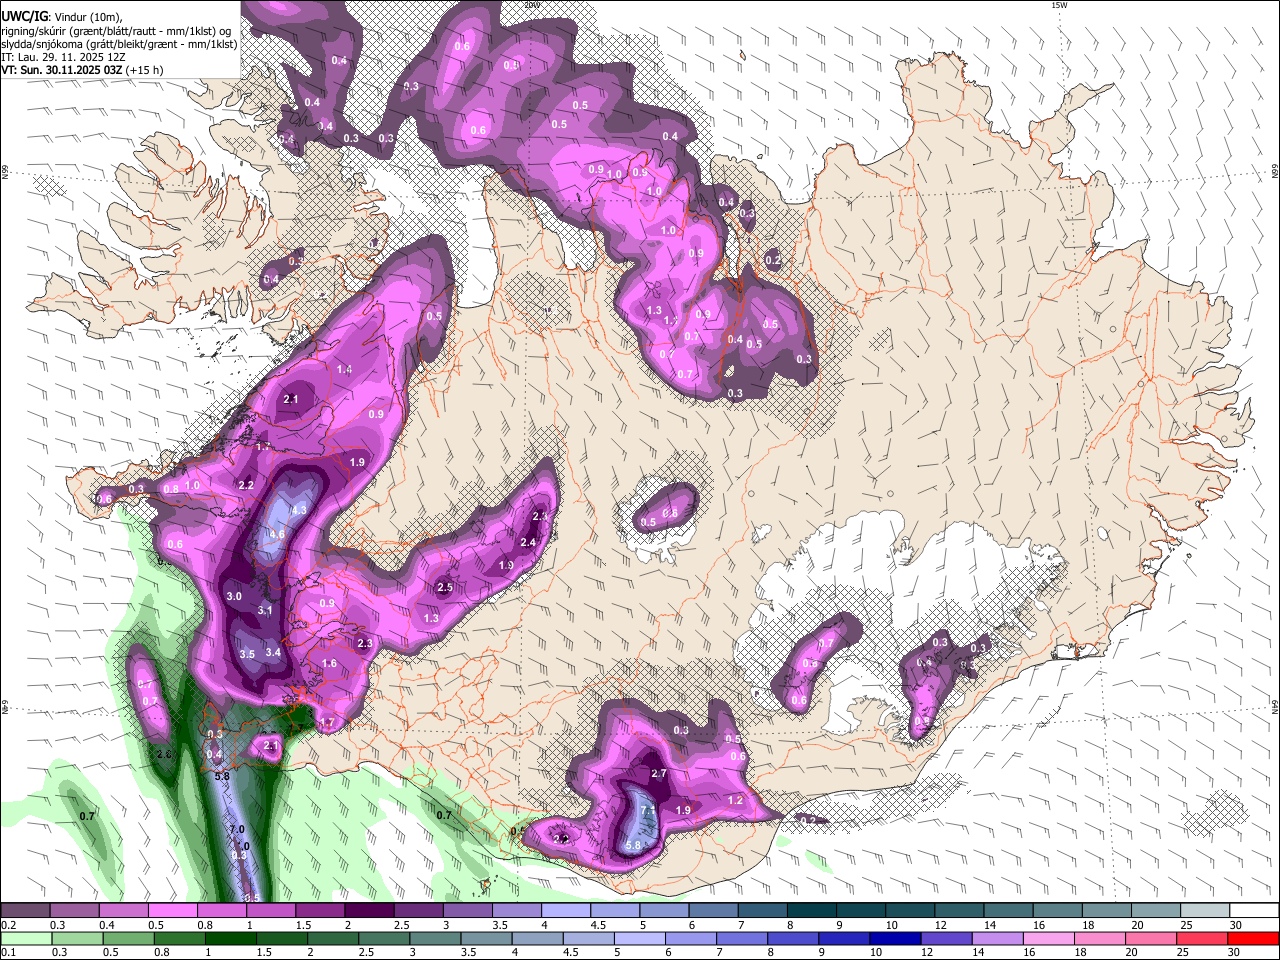
Task: Select the bright pink snow-scale swatch labeled 0.5
Action: pos(173,911)
